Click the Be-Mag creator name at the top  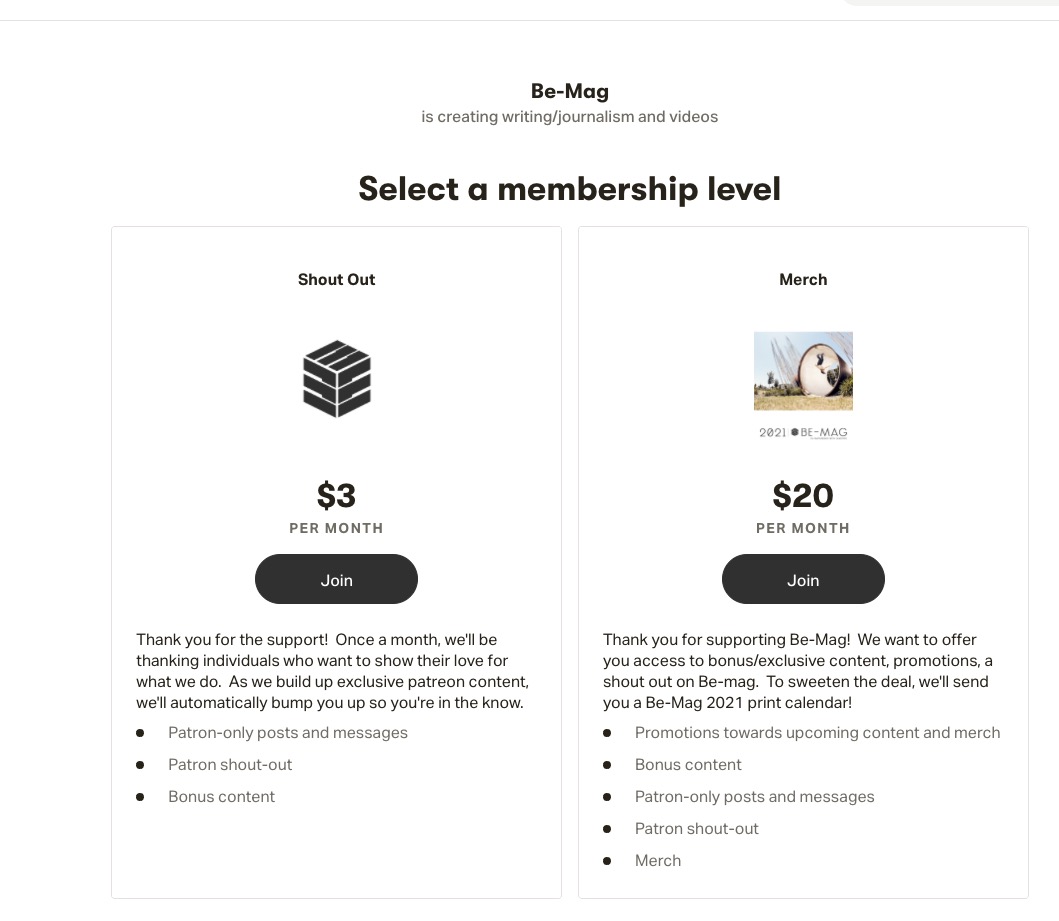tap(569, 91)
